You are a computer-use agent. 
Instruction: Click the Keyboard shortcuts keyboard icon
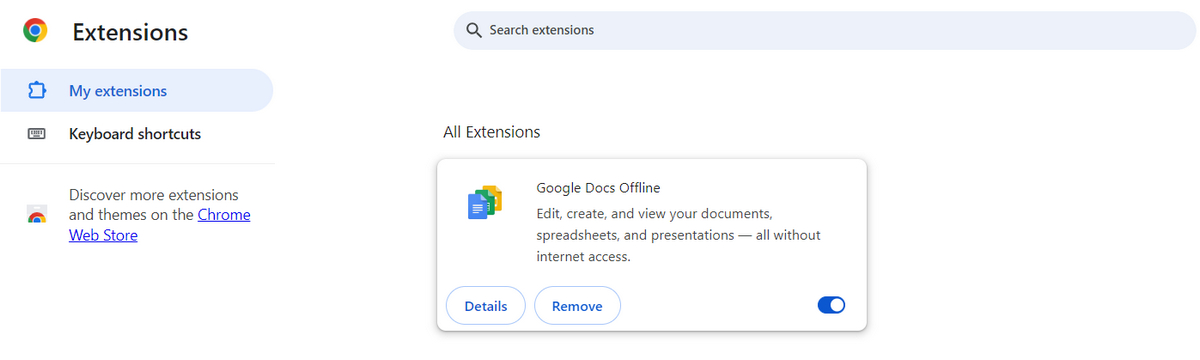[37, 134]
